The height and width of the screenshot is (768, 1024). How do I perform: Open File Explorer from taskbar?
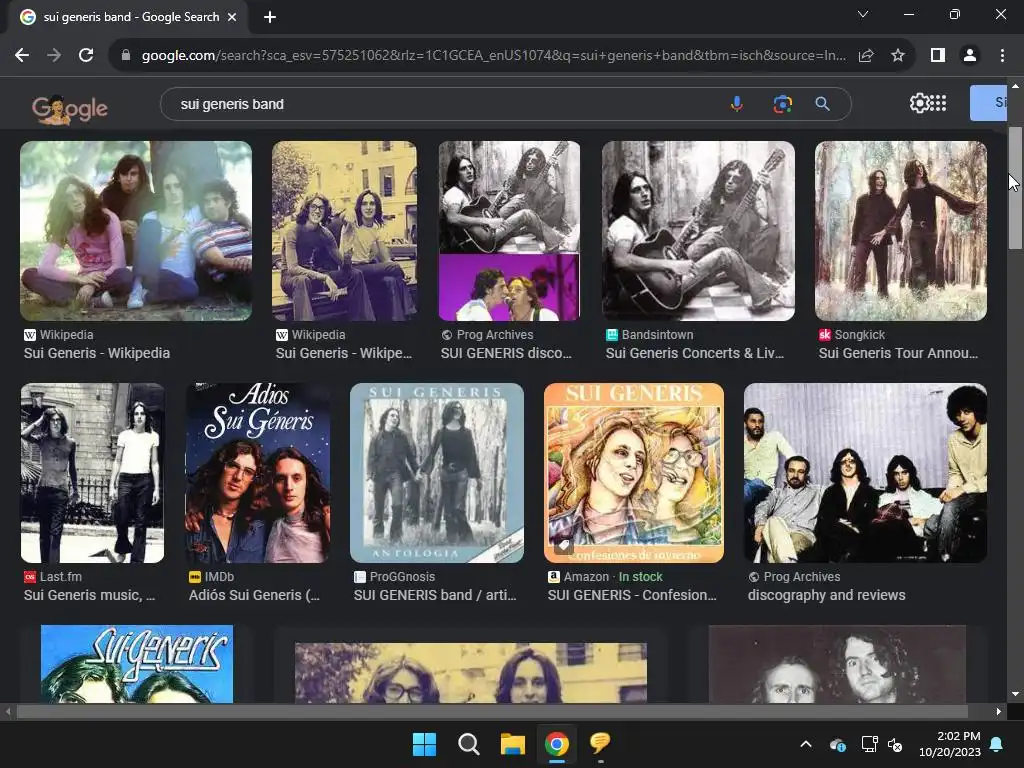[513, 744]
